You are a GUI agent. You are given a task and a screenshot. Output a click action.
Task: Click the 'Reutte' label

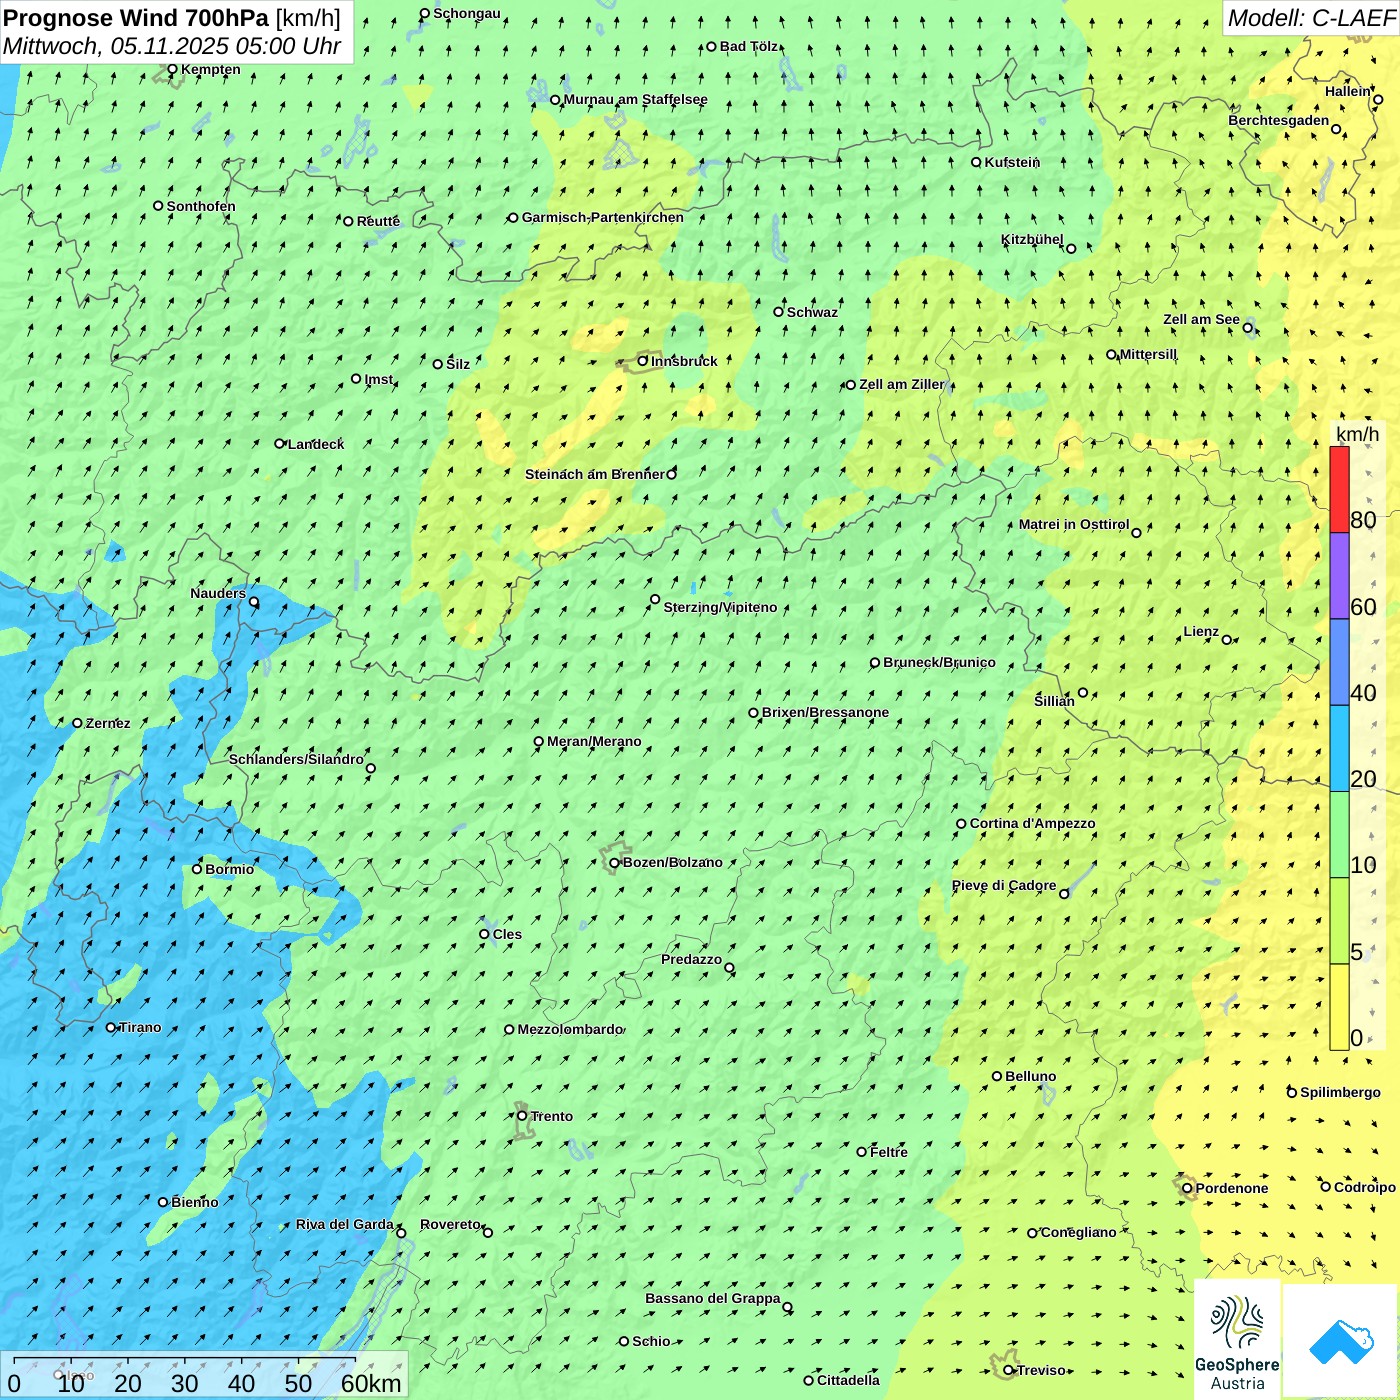[378, 221]
